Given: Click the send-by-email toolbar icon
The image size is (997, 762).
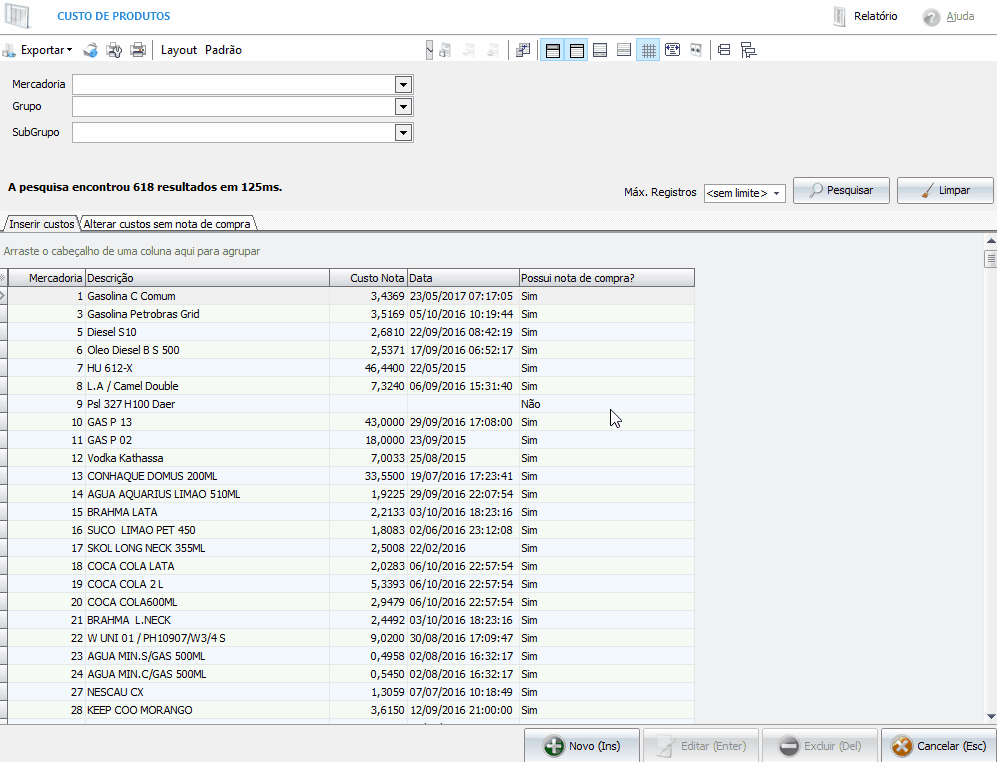Looking at the screenshot, I should tap(90, 50).
